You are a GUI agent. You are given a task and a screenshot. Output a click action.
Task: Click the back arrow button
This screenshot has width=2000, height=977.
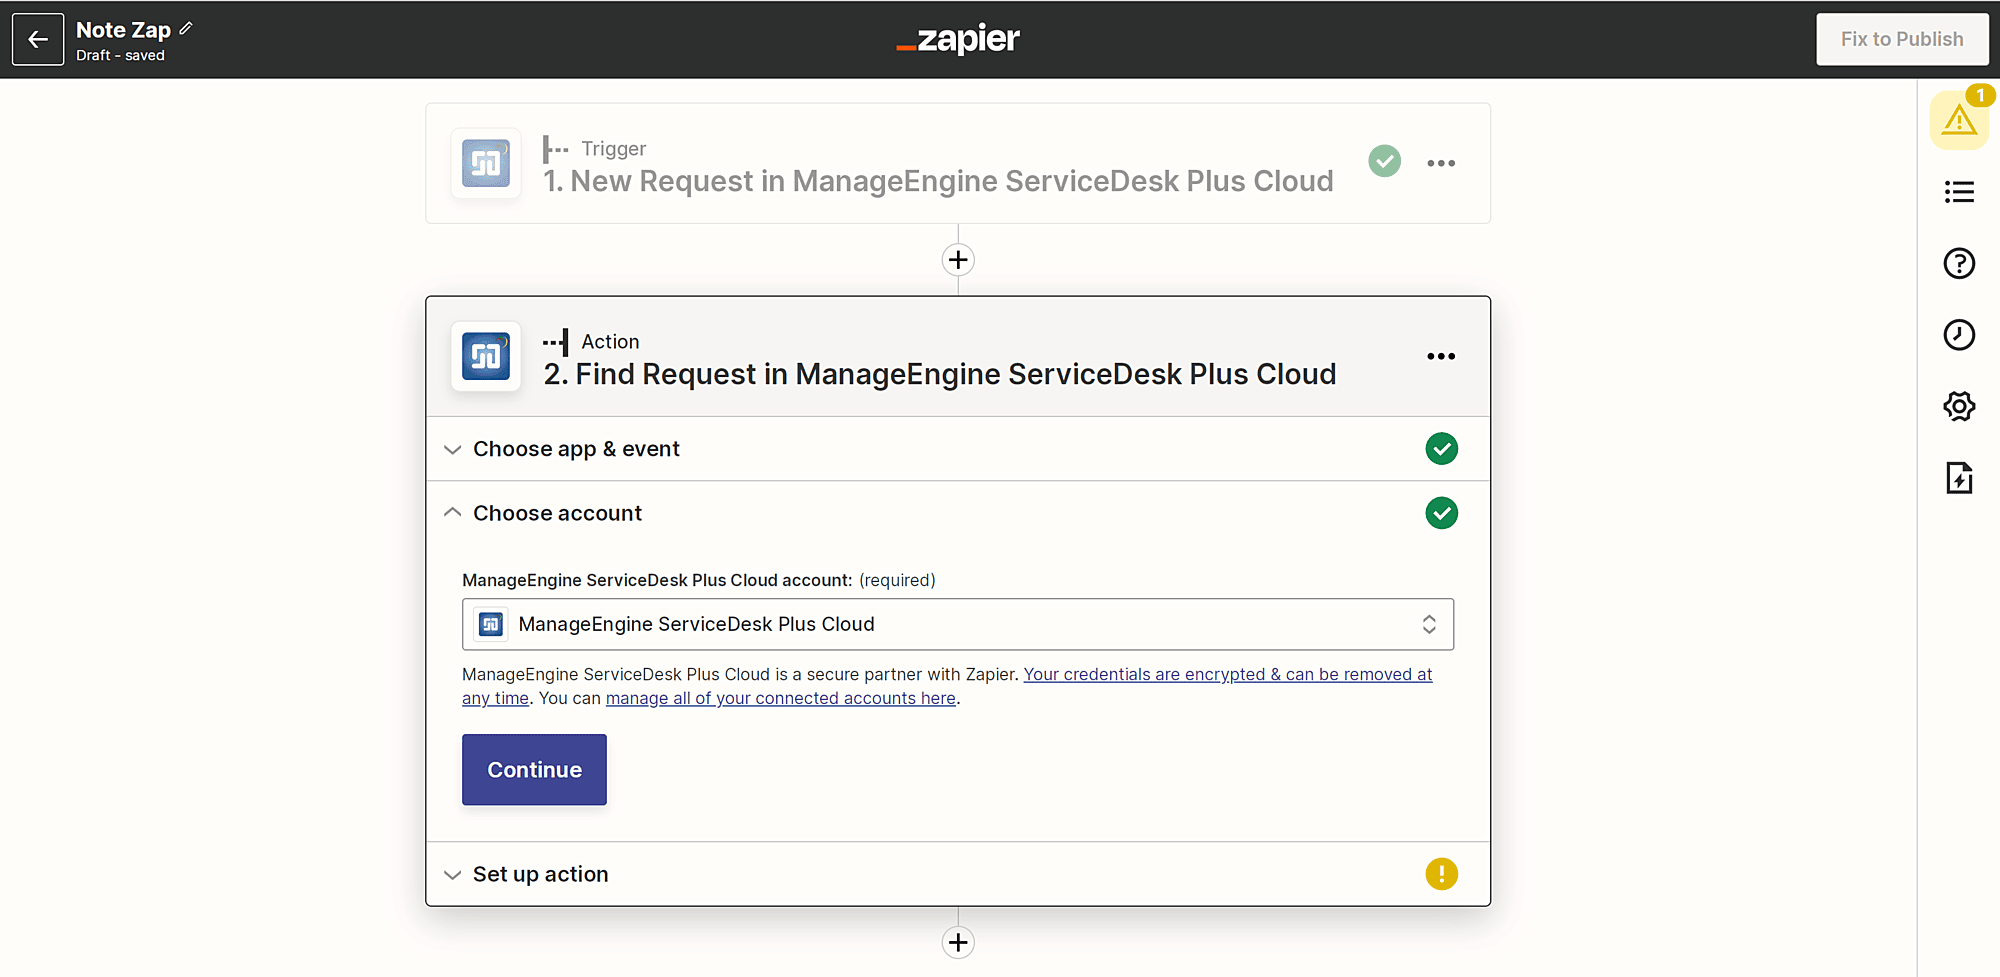coord(38,40)
